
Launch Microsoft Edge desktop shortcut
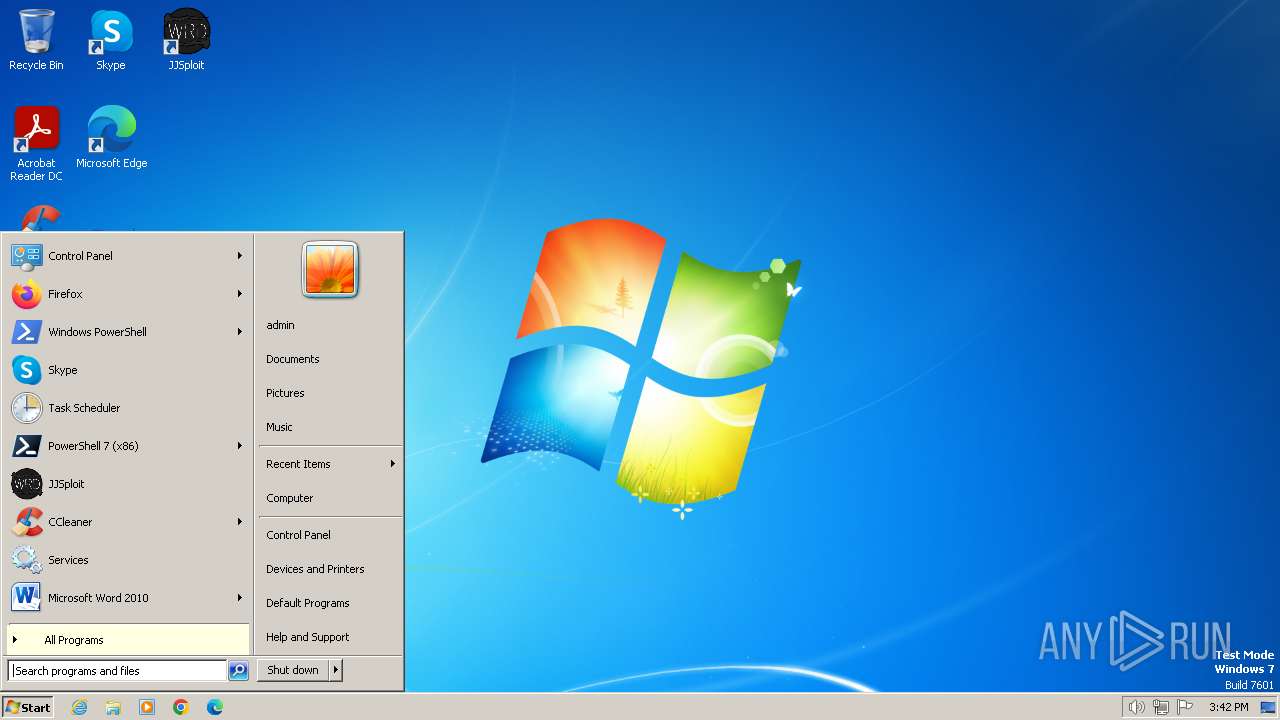pos(111,138)
